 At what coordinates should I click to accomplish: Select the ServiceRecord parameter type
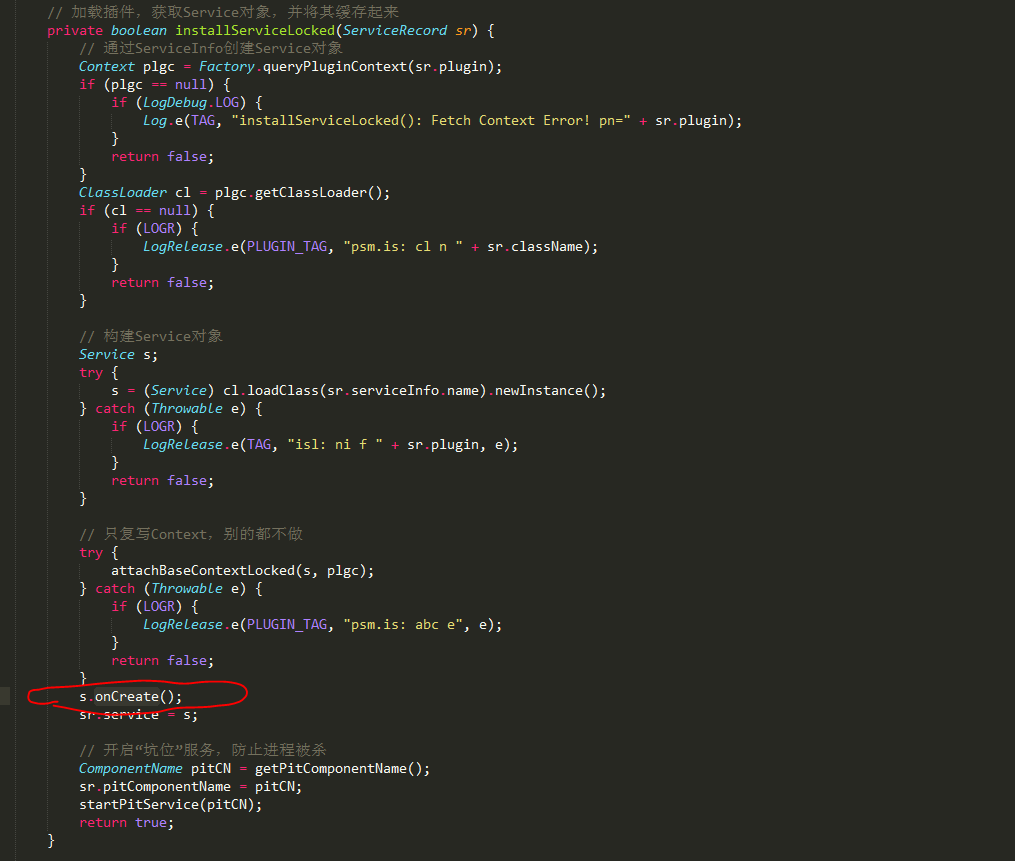pos(395,30)
